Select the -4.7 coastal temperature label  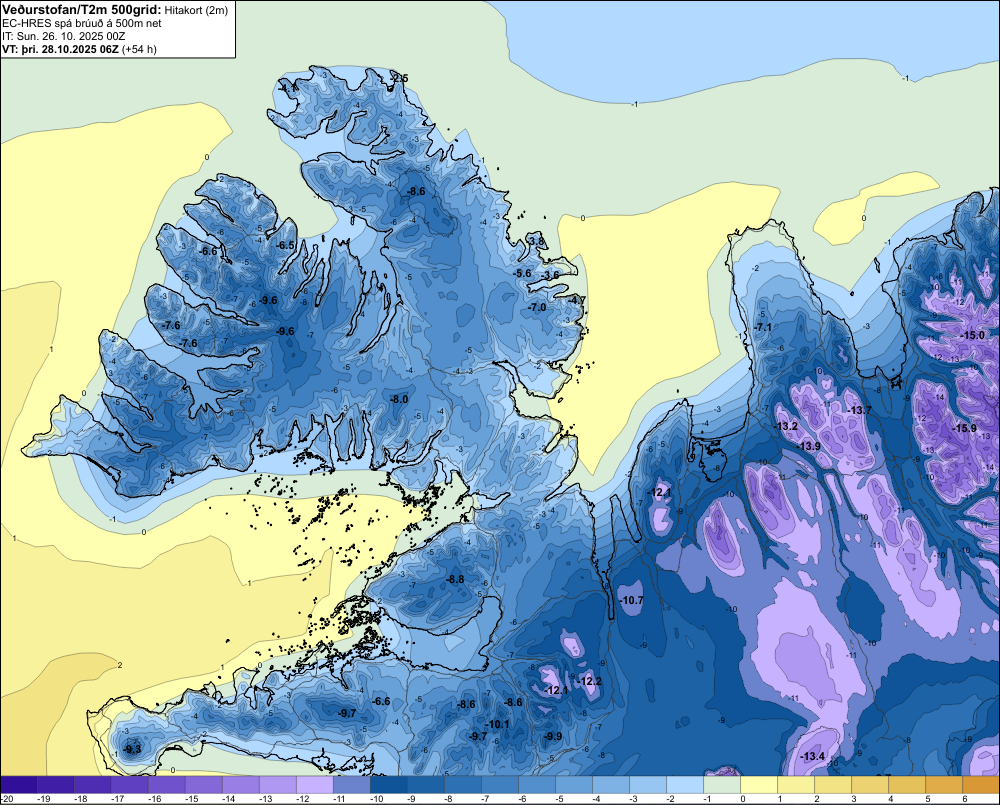(x=577, y=300)
